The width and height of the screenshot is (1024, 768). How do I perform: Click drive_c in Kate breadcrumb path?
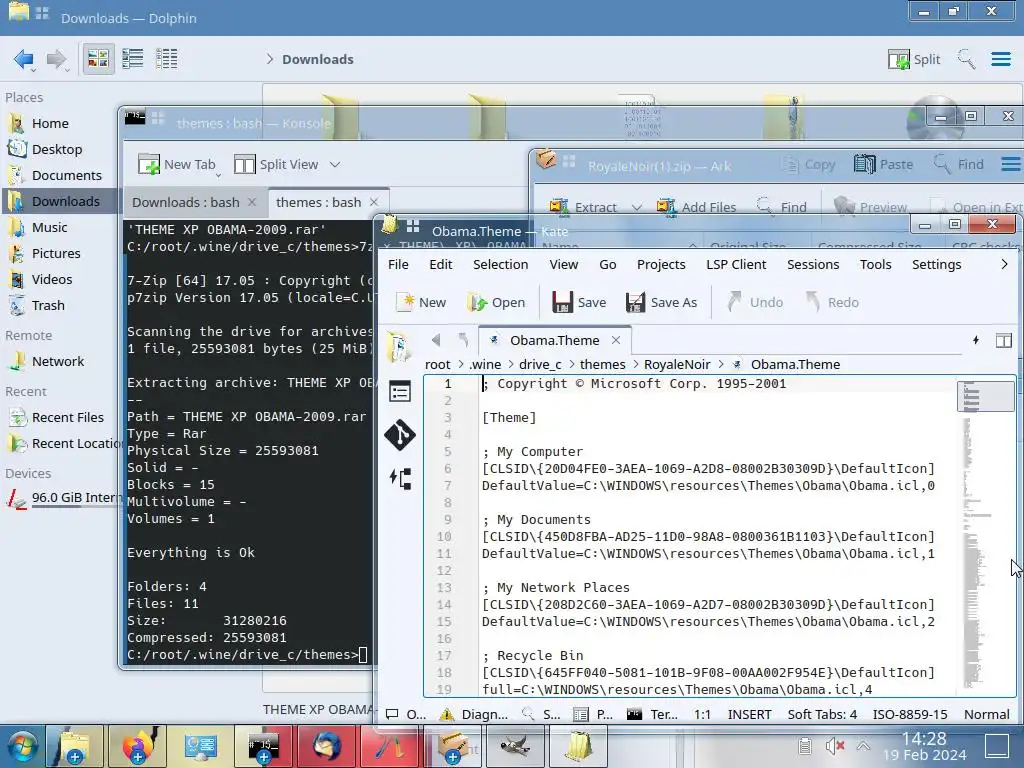point(540,364)
